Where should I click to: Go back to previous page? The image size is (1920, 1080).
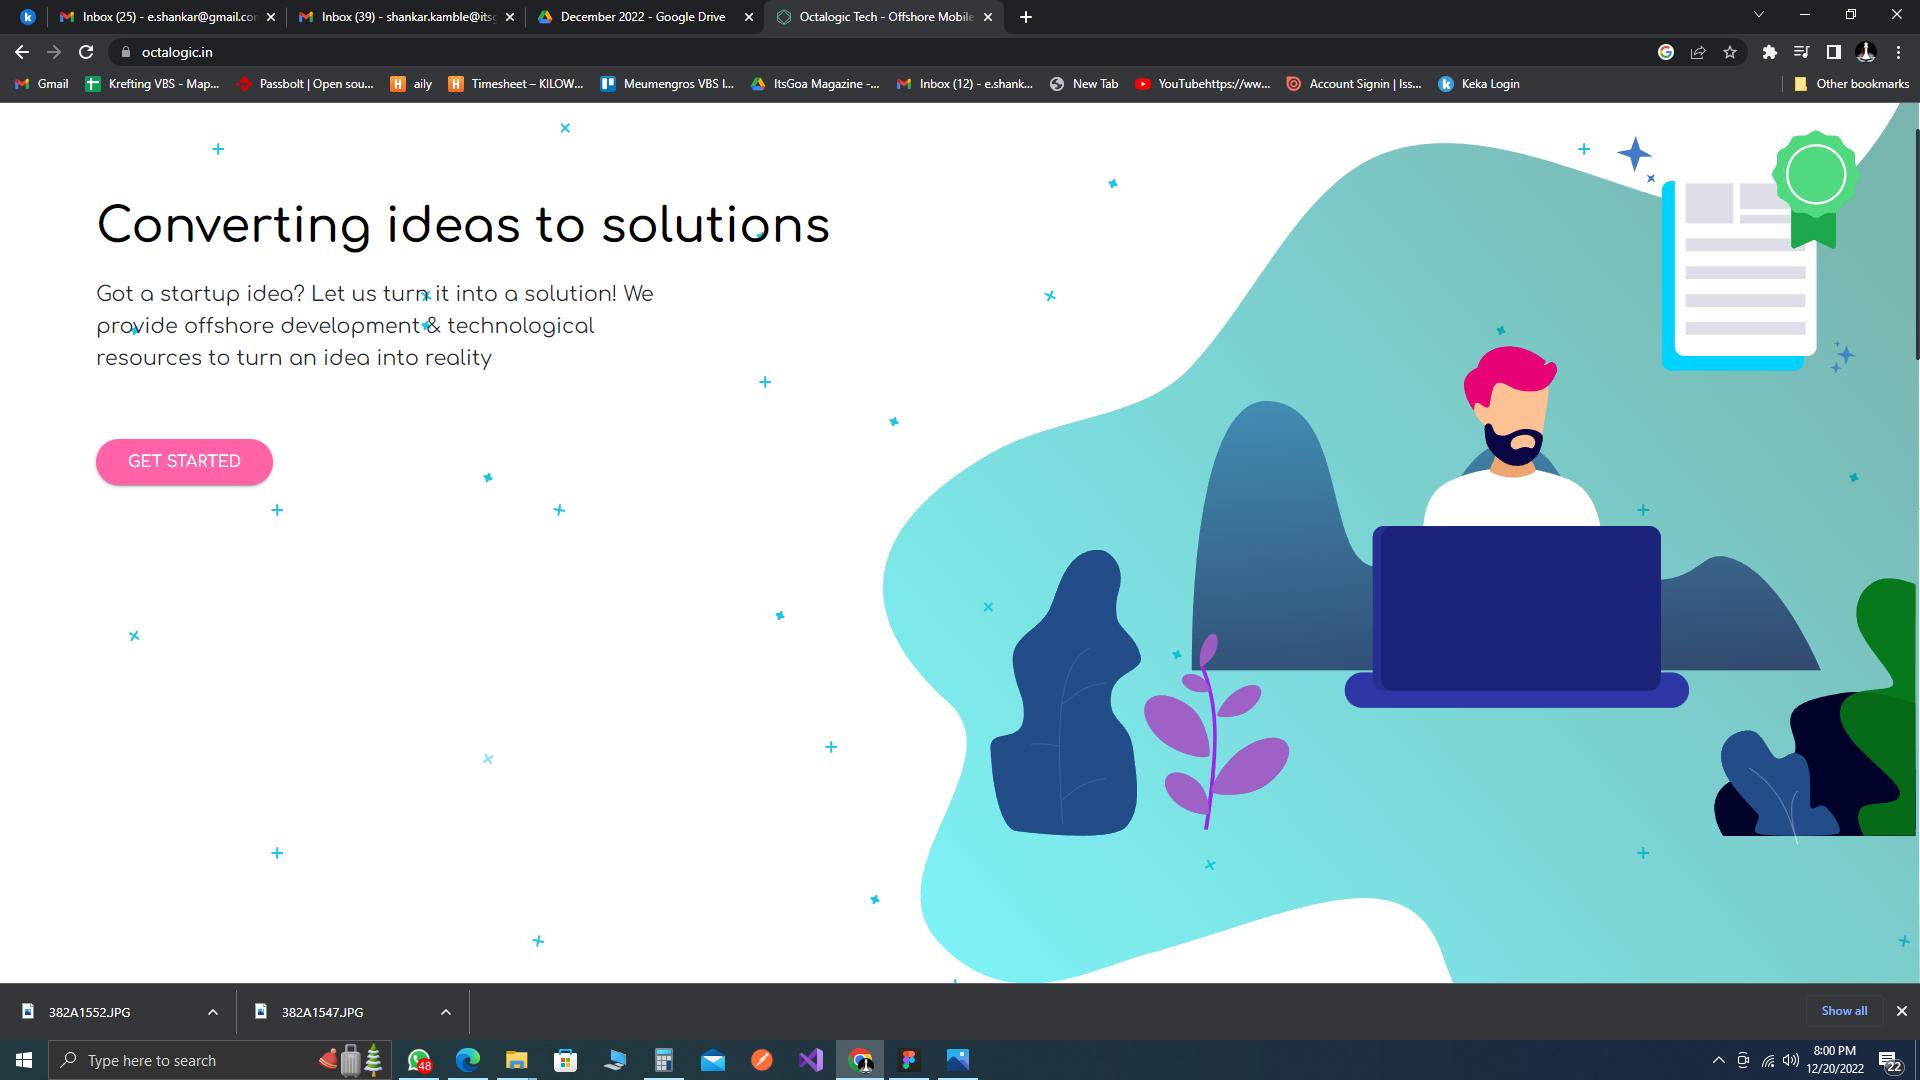[22, 52]
